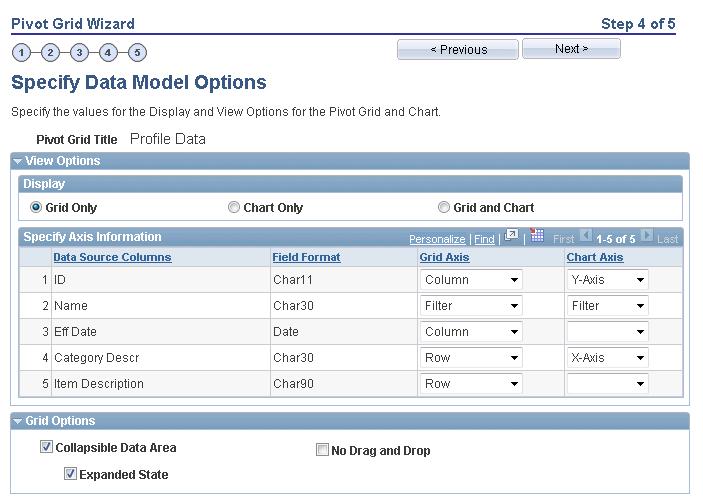The width and height of the screenshot is (703, 501).
Task: Enable No Drag and Drop checkbox
Action: coord(322,449)
